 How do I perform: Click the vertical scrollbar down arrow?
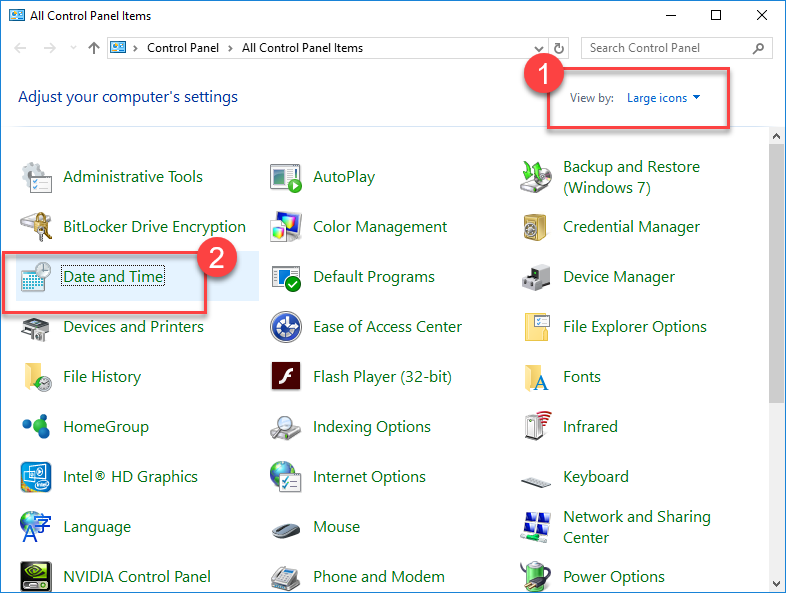click(776, 583)
